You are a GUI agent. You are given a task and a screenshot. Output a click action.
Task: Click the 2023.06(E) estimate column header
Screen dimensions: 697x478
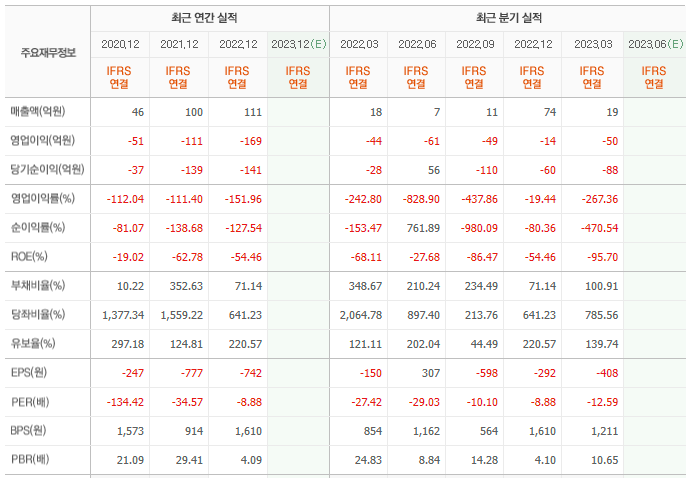pyautogui.click(x=656, y=44)
